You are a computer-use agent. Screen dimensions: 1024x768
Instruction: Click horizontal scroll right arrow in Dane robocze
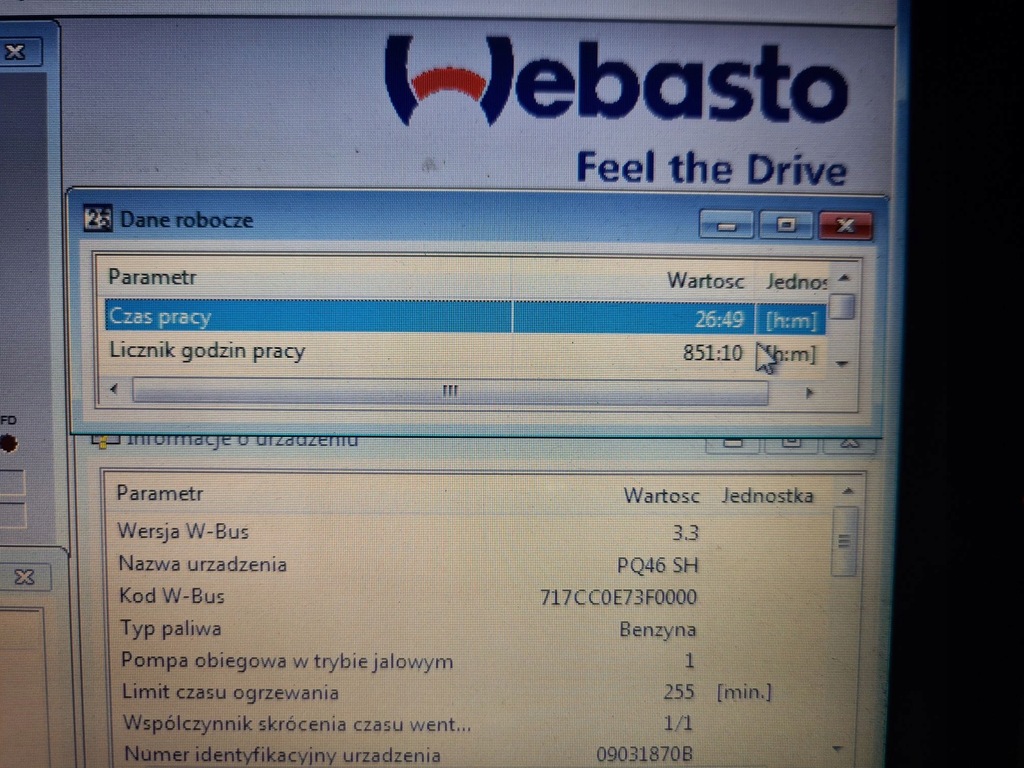810,392
